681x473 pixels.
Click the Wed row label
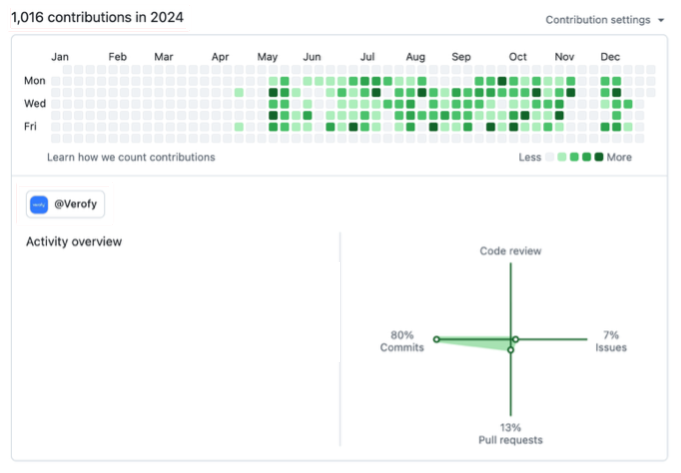(x=35, y=103)
